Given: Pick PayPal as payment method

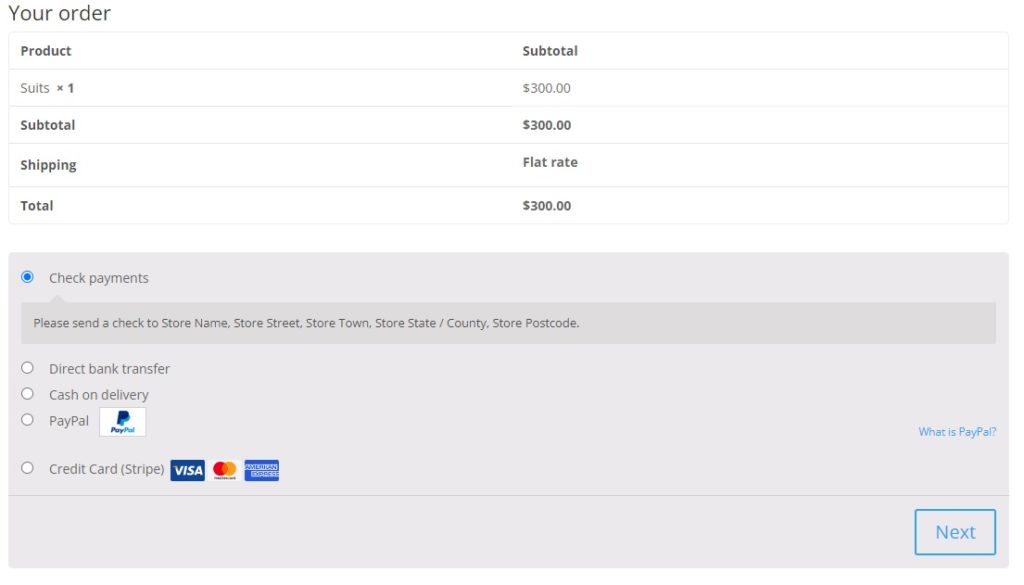Looking at the screenshot, I should pyautogui.click(x=27, y=420).
